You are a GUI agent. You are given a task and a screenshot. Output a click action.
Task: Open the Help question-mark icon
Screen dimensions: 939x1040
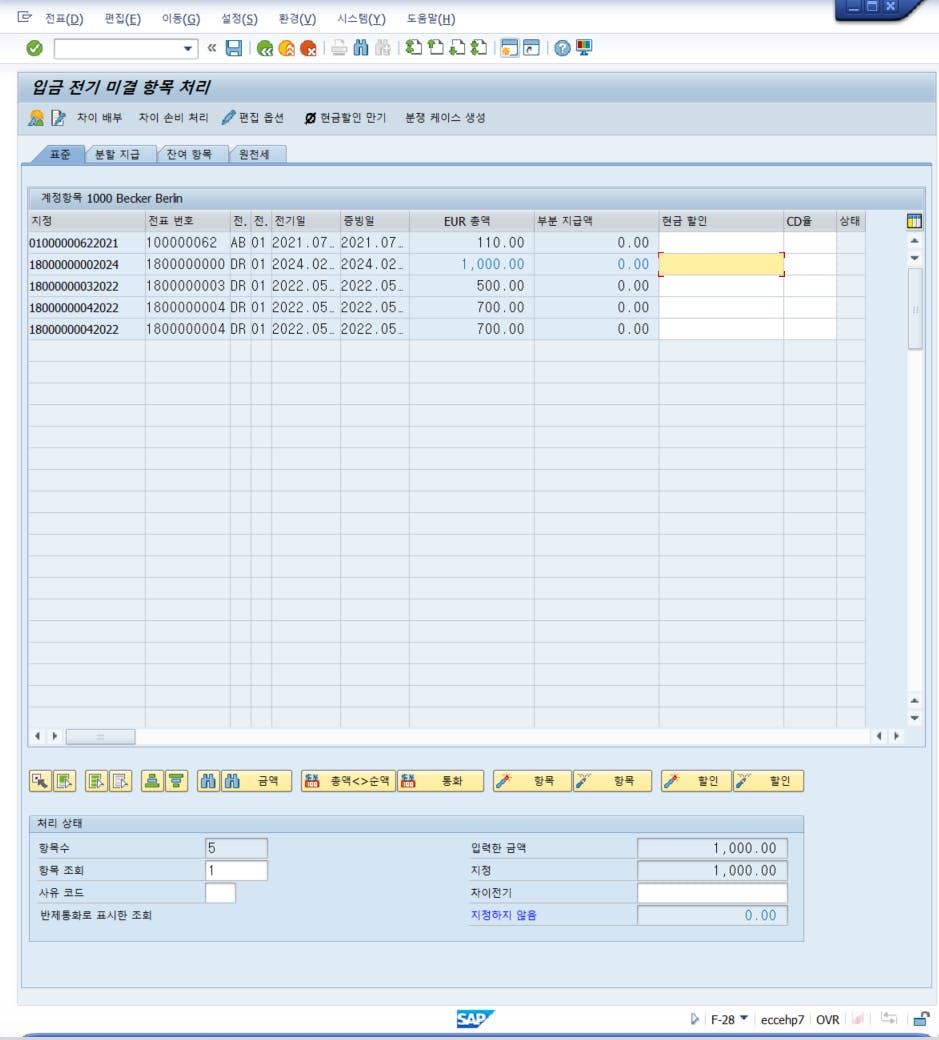point(562,48)
